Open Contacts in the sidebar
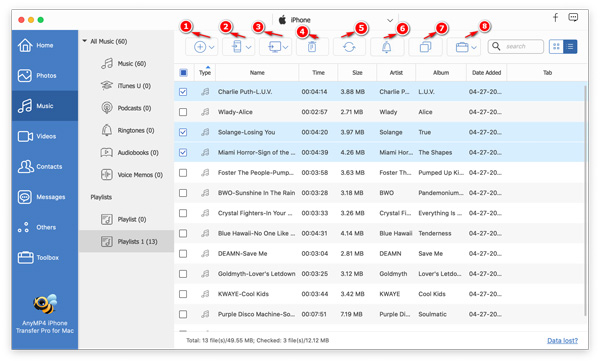This screenshot has width=600, height=363. [x=44, y=166]
